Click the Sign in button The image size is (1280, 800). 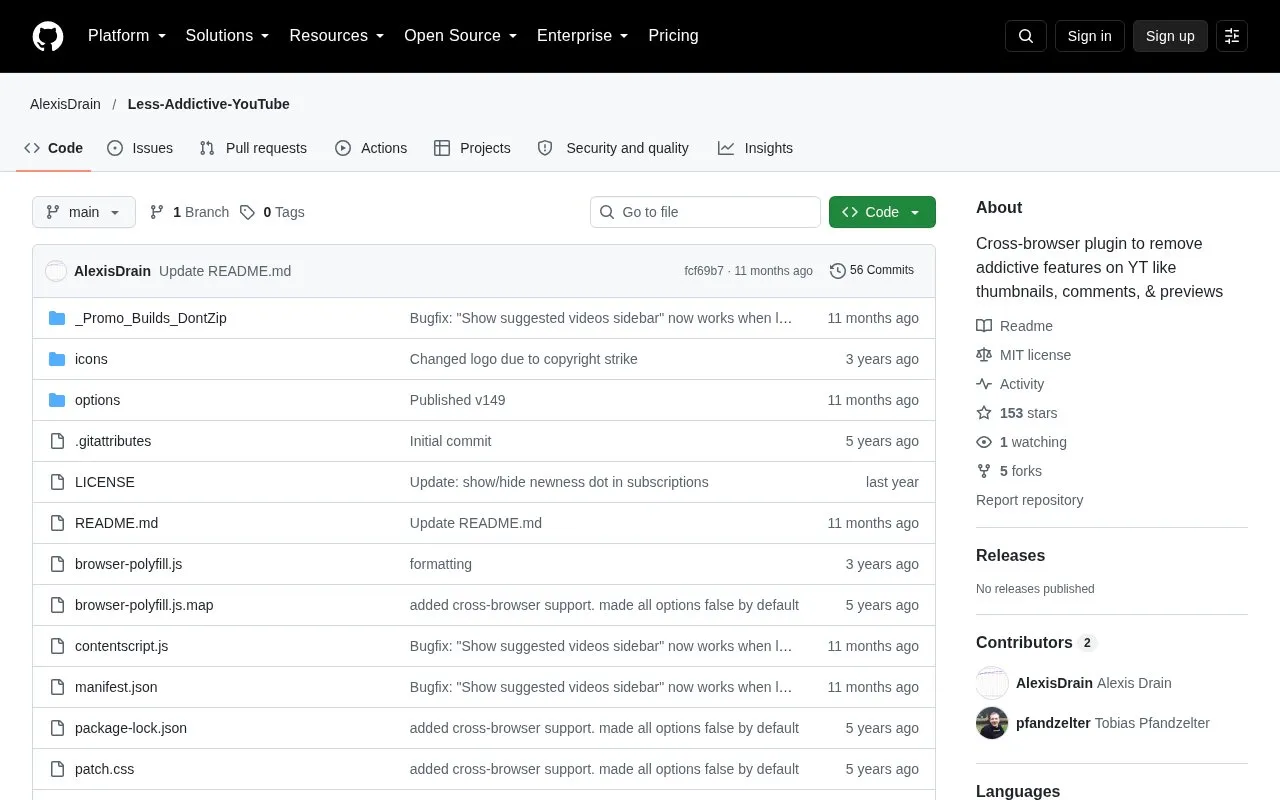pos(1090,36)
